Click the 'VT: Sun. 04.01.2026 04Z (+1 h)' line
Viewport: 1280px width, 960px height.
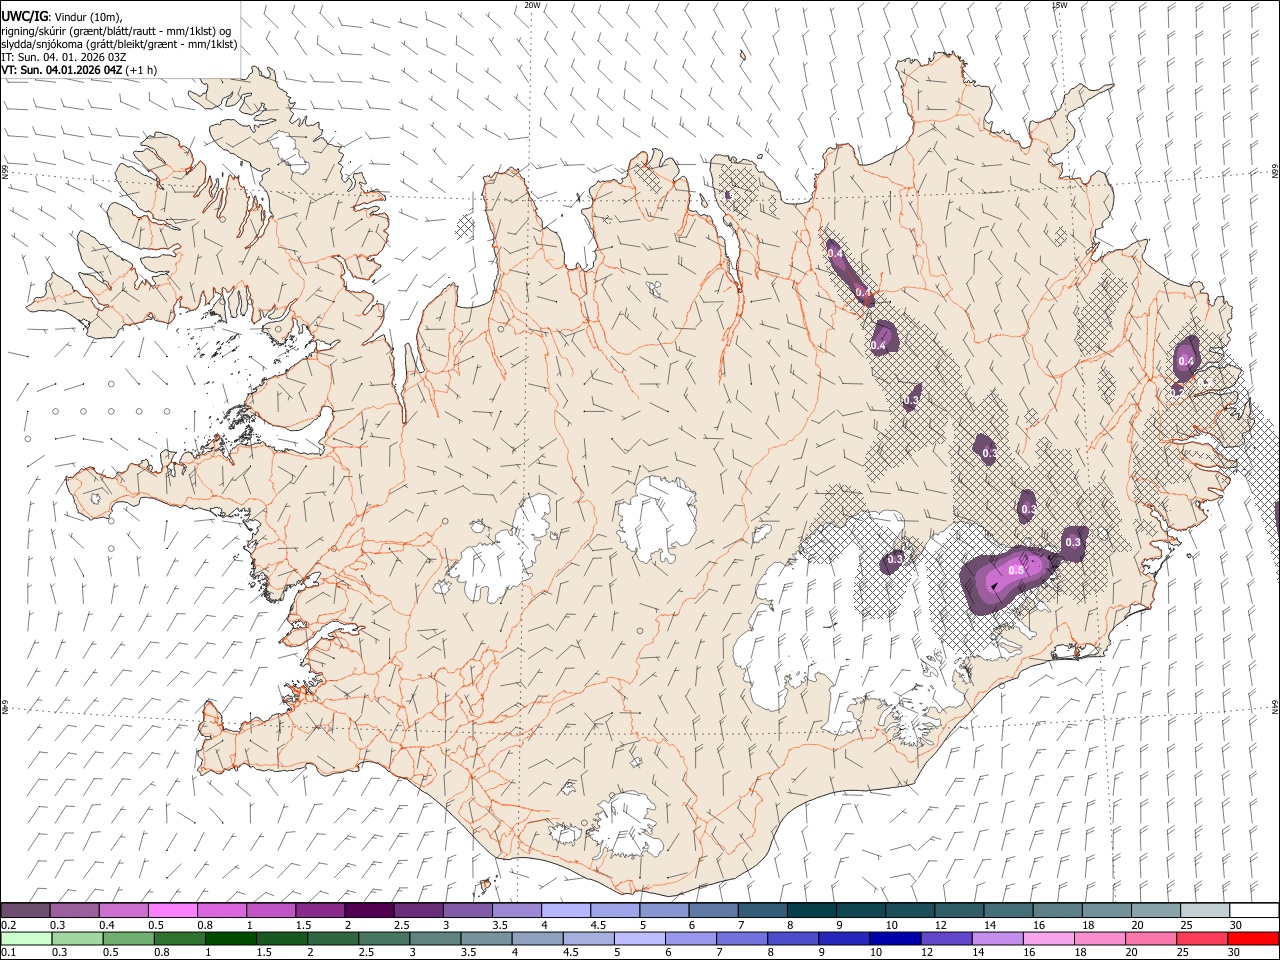click(x=79, y=70)
